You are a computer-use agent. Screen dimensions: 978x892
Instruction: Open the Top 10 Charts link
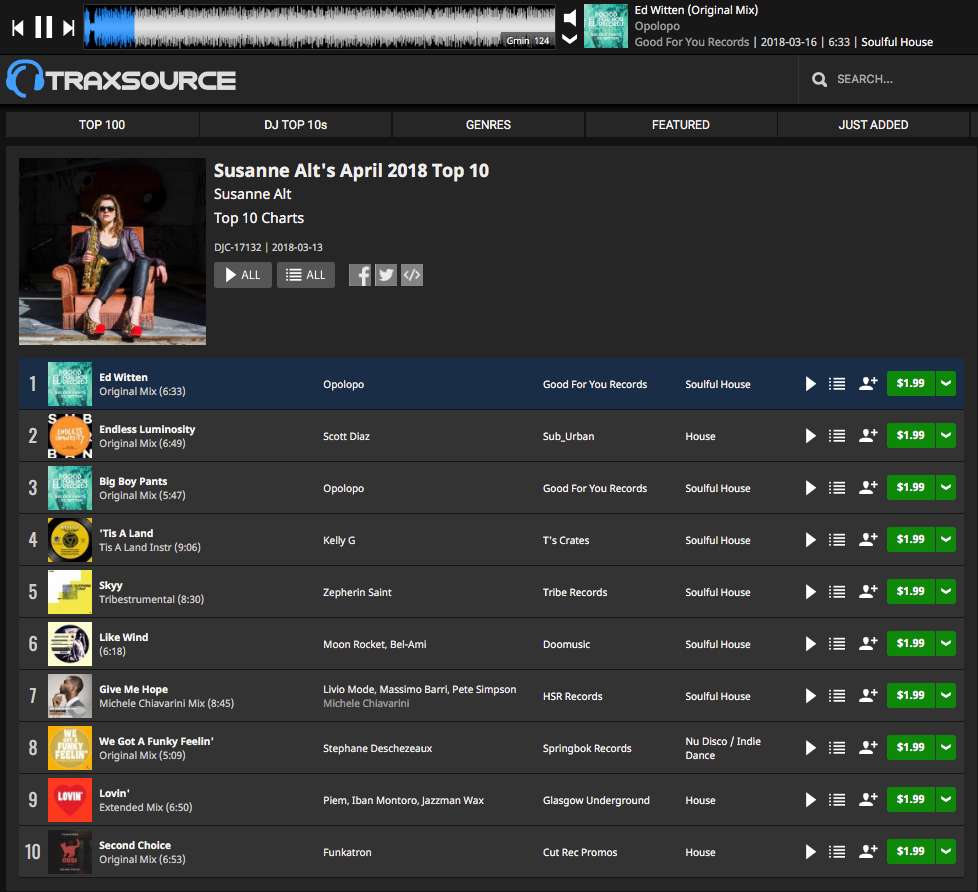(x=259, y=218)
